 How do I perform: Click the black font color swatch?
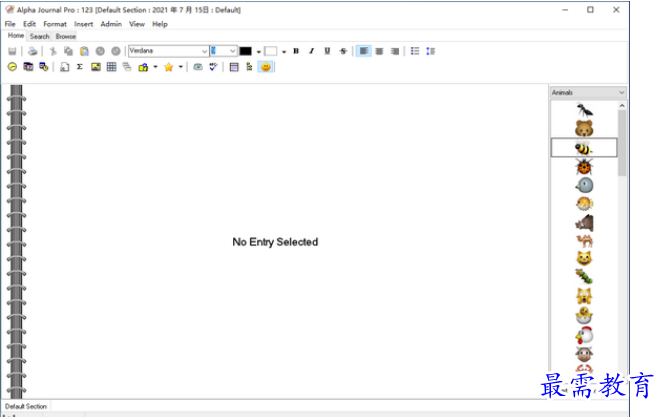coord(245,51)
